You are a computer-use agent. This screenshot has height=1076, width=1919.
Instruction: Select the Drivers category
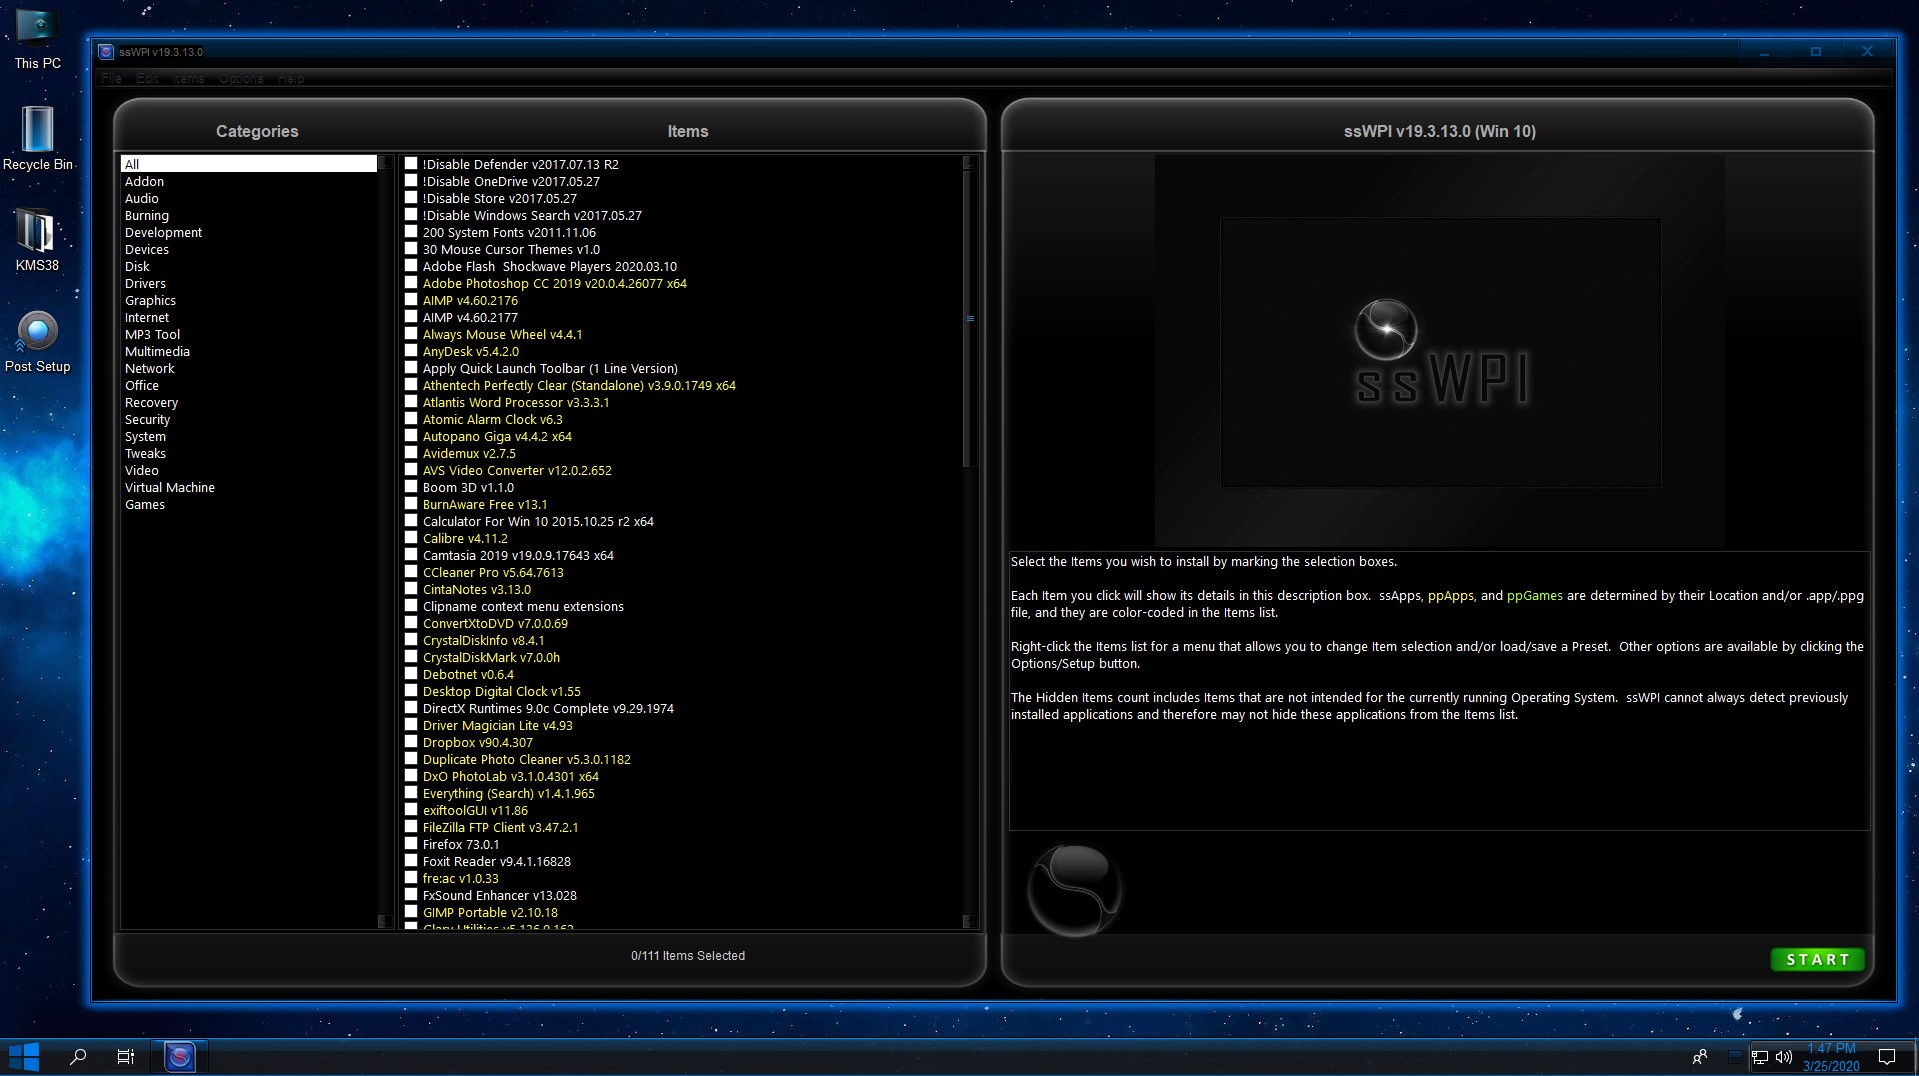coord(145,283)
